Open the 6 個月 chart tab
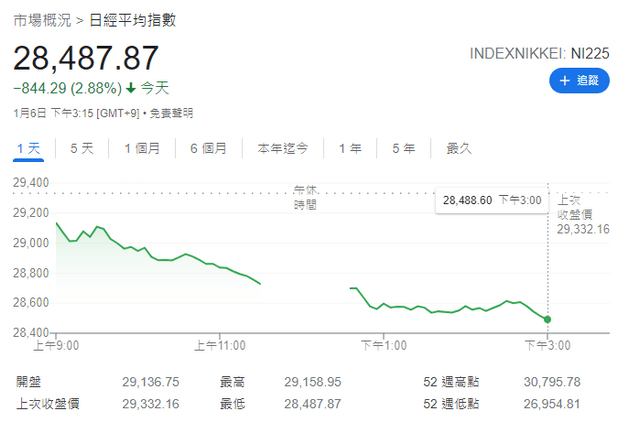The height and width of the screenshot is (422, 640). tap(208, 148)
